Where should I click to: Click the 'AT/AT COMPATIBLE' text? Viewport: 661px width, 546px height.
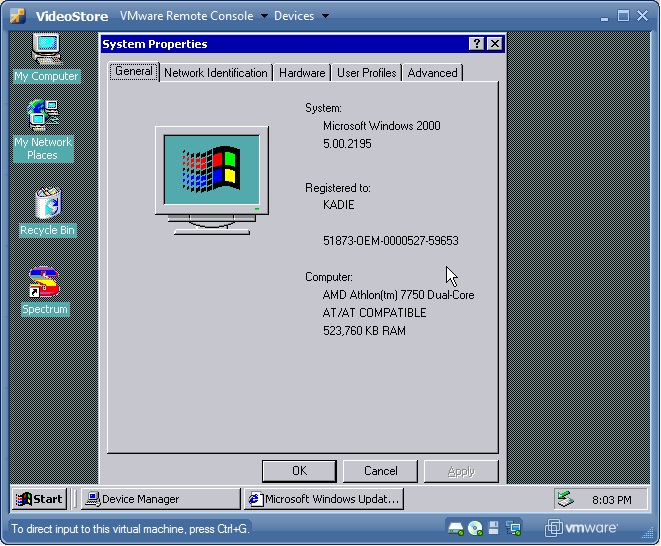[374, 313]
